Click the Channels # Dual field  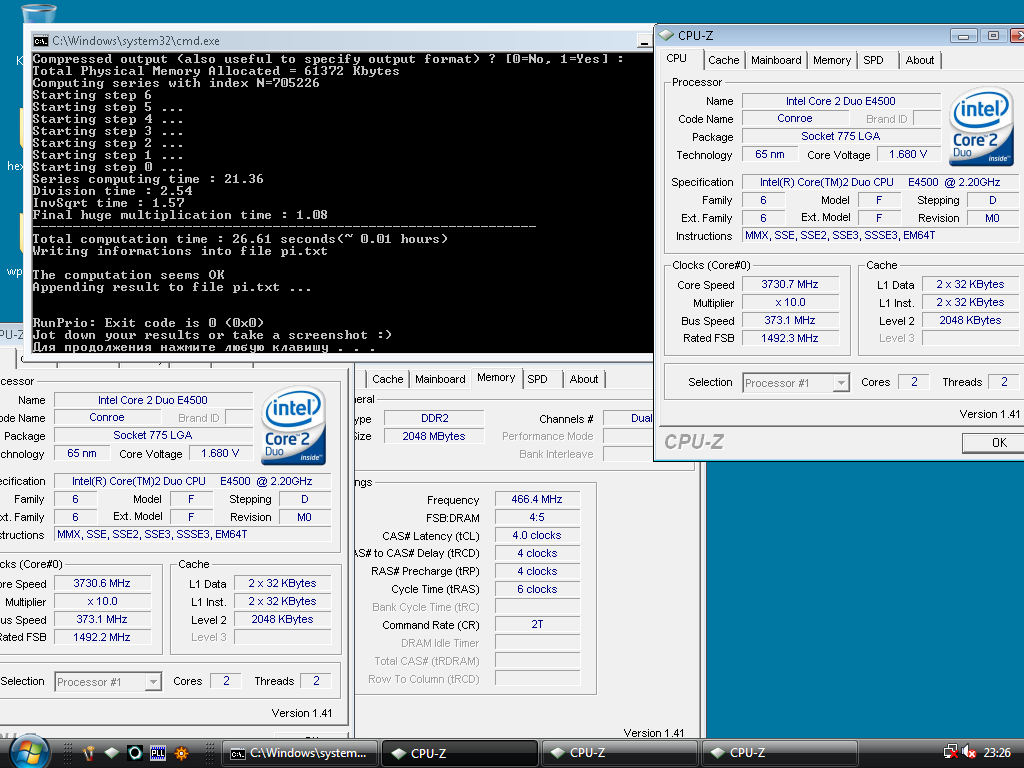click(628, 419)
